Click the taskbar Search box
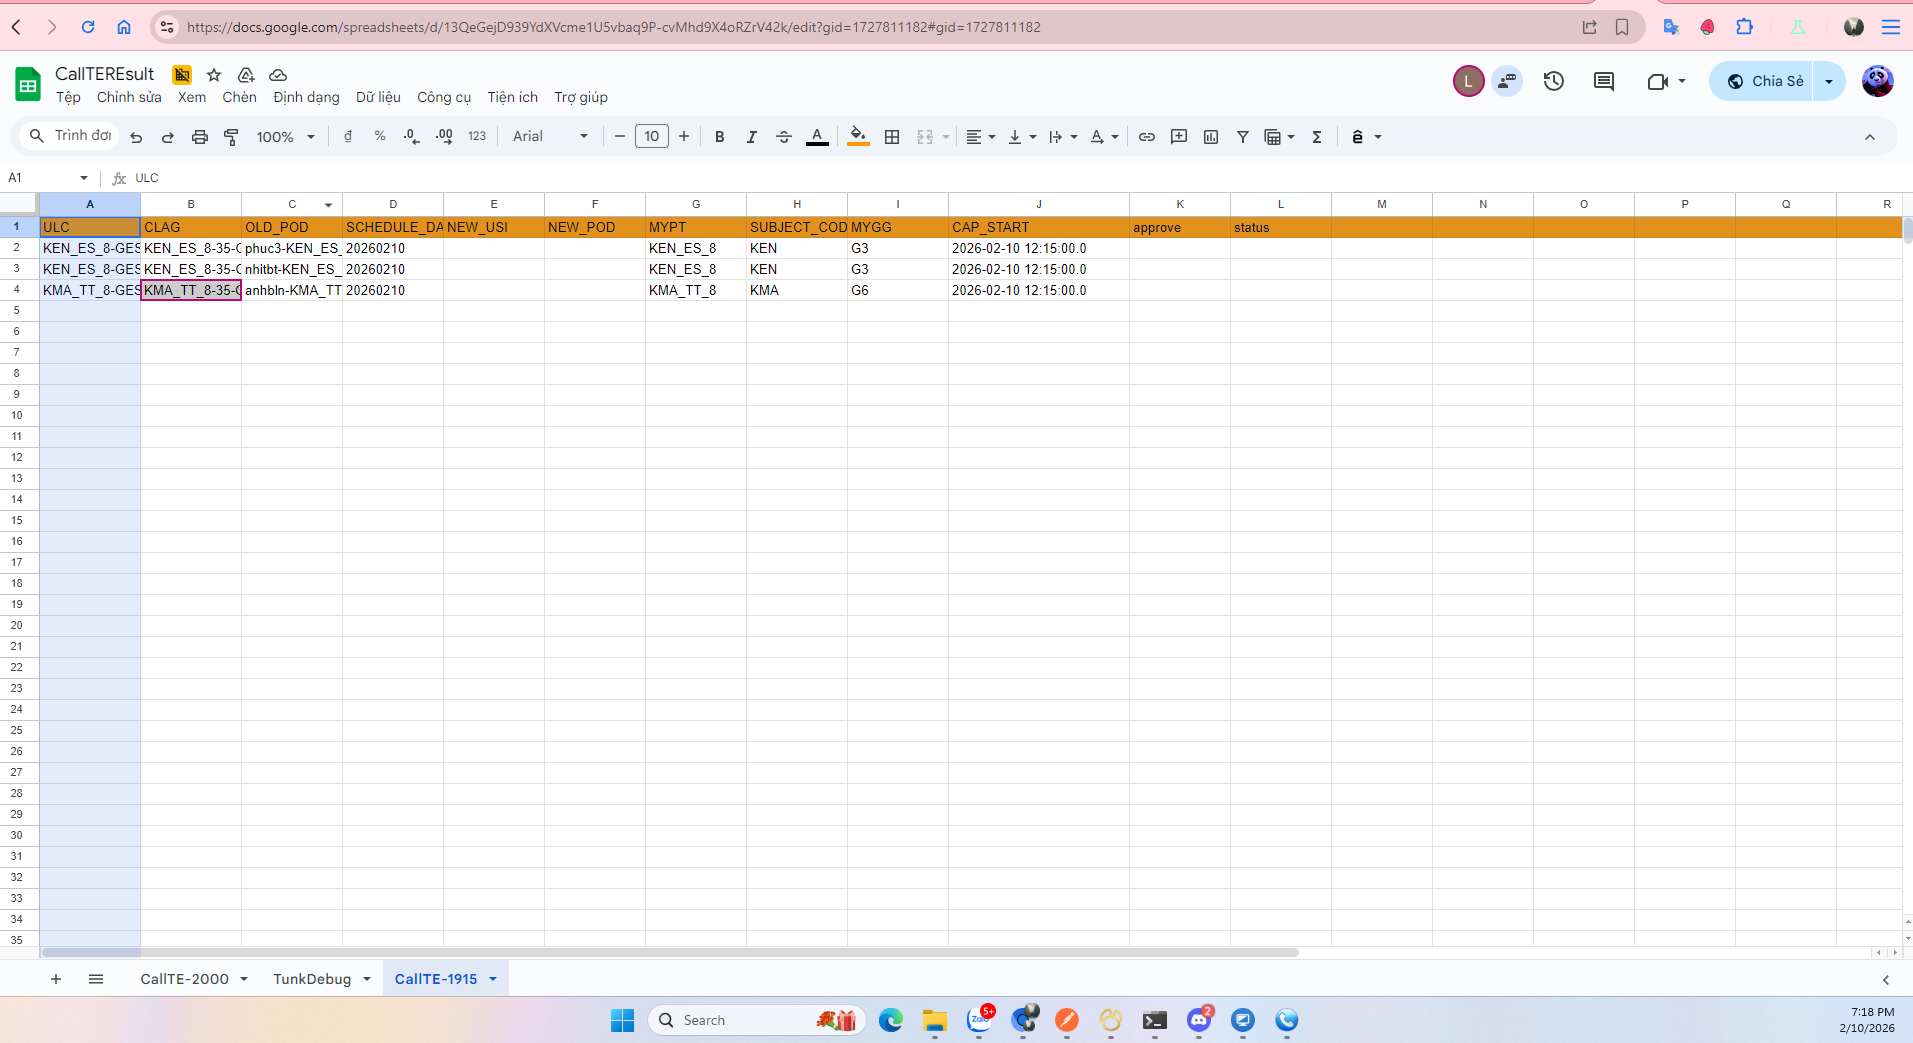Viewport: 1913px width, 1043px height. (757, 1020)
